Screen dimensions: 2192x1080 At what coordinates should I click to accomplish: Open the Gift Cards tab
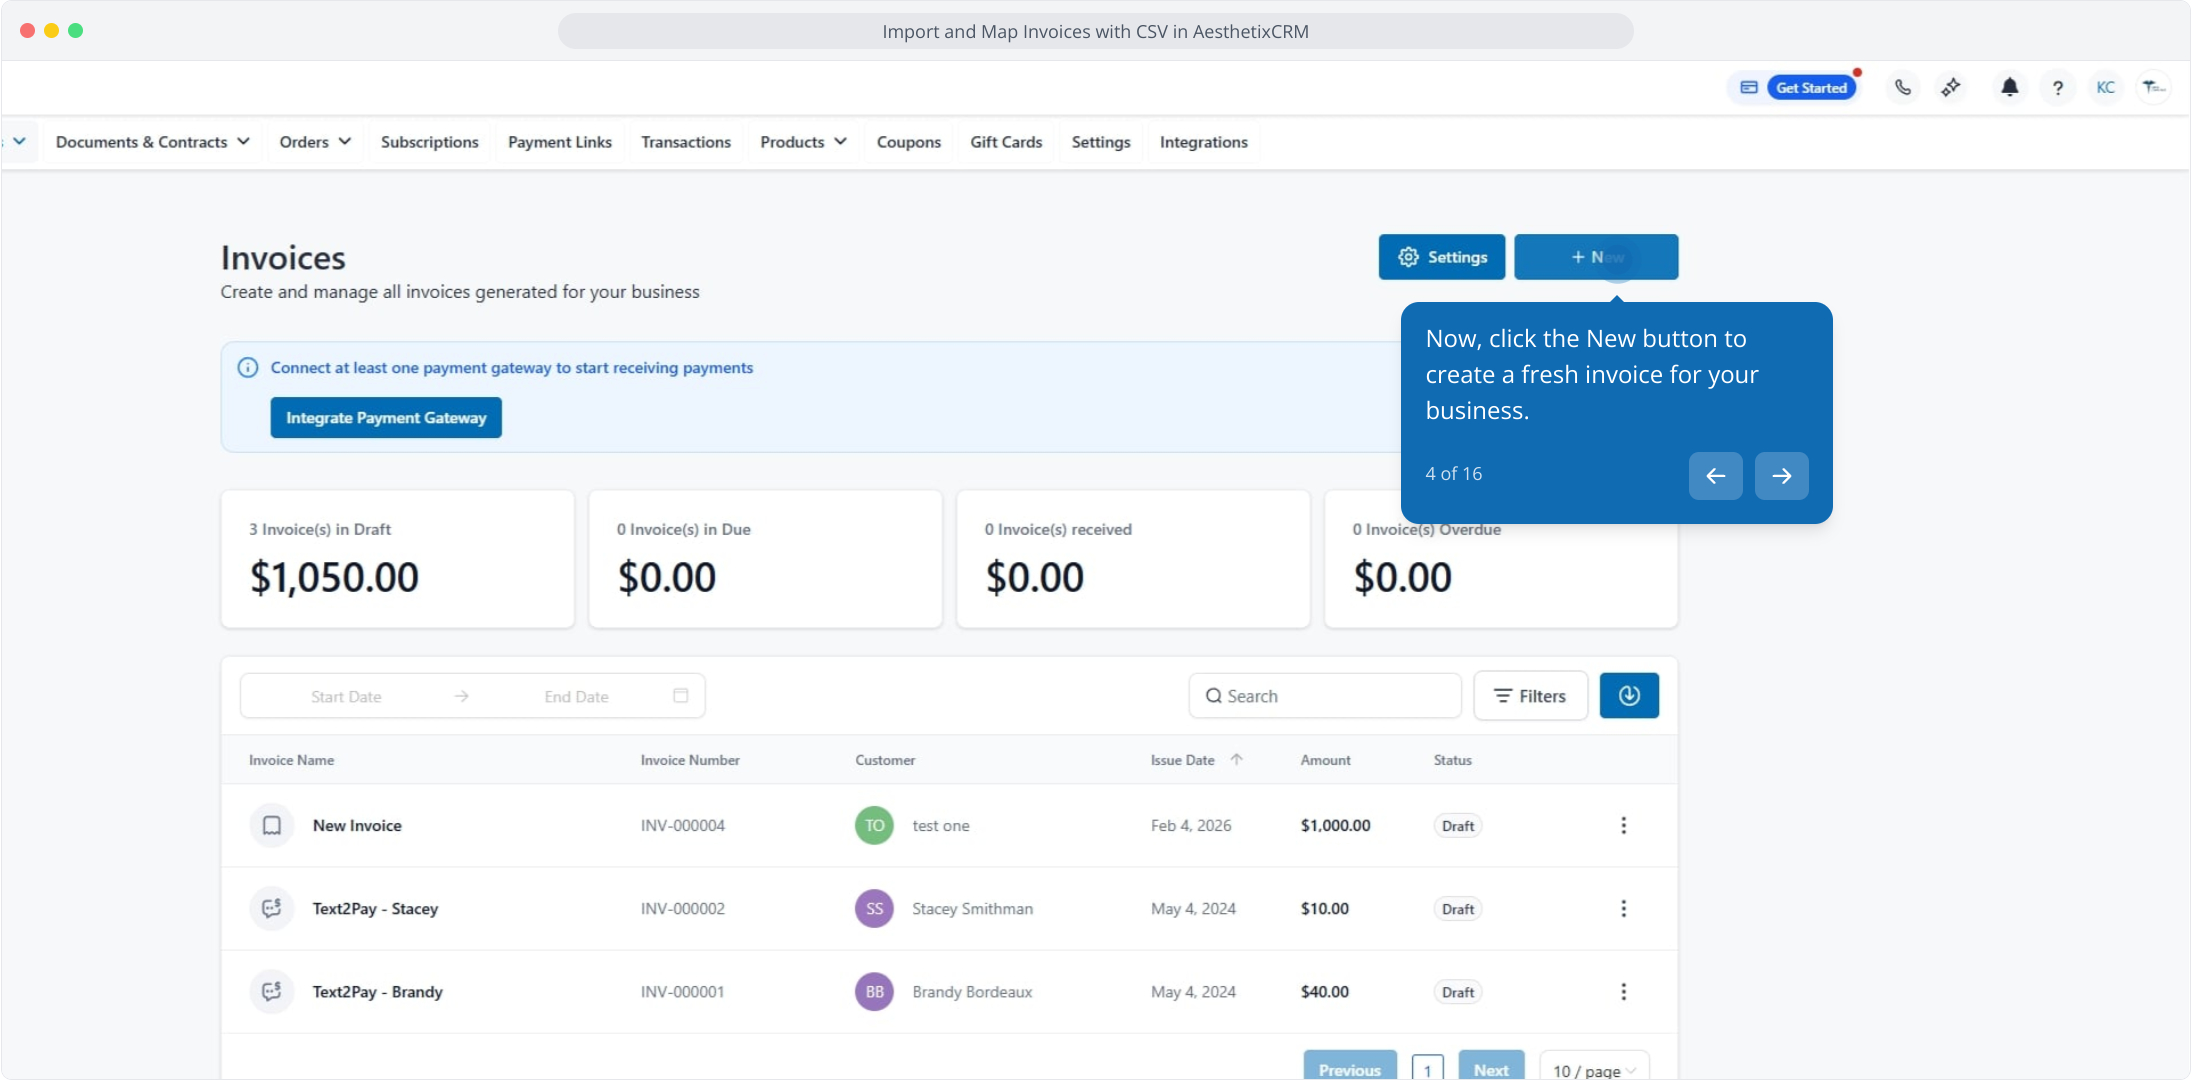point(1006,142)
